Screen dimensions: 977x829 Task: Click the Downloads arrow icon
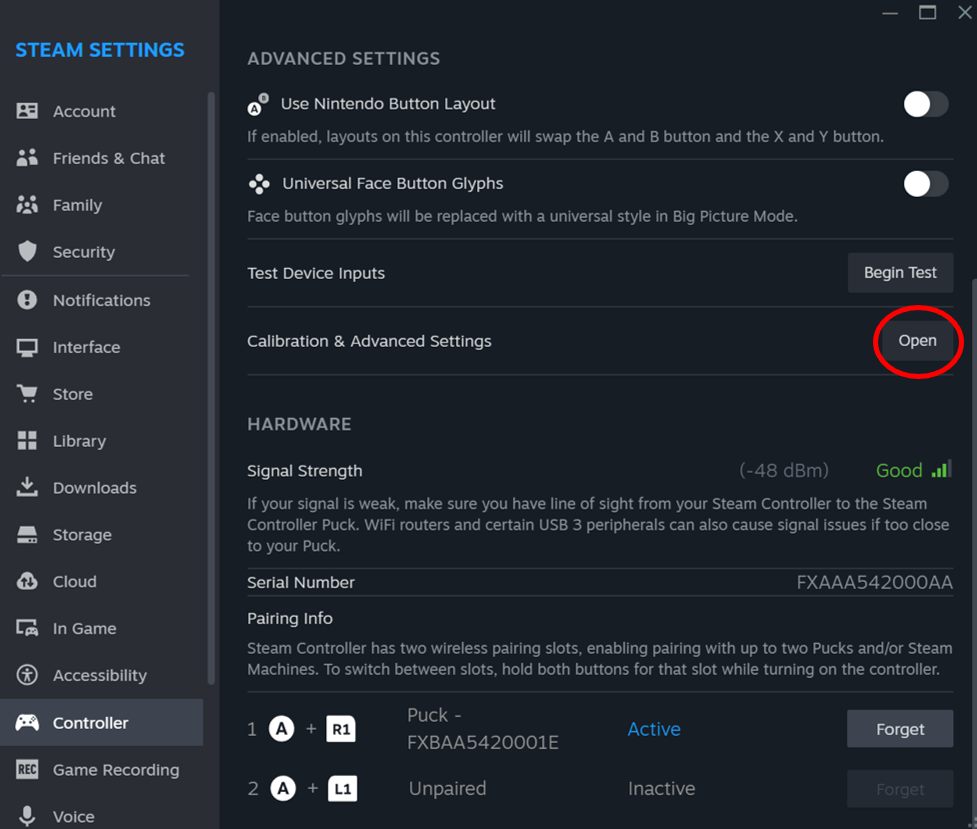click(27, 487)
